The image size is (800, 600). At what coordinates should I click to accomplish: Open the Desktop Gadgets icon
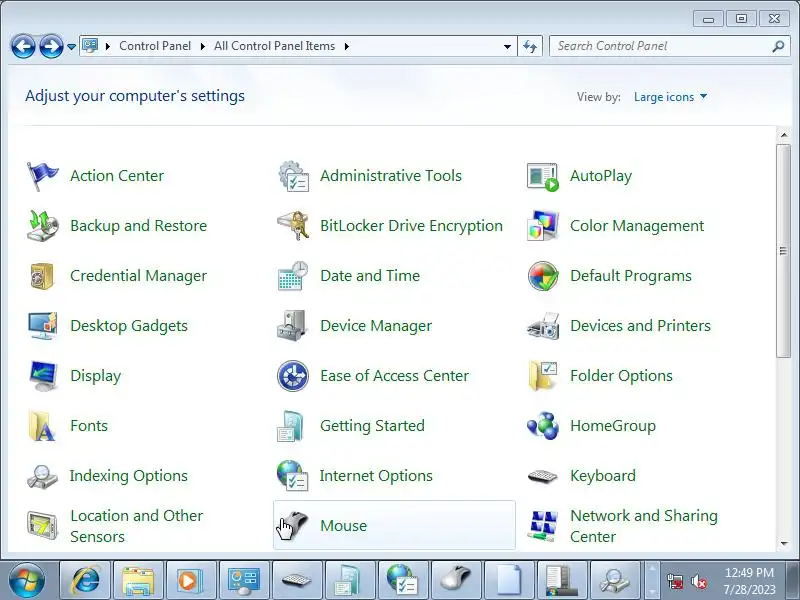(x=42, y=326)
